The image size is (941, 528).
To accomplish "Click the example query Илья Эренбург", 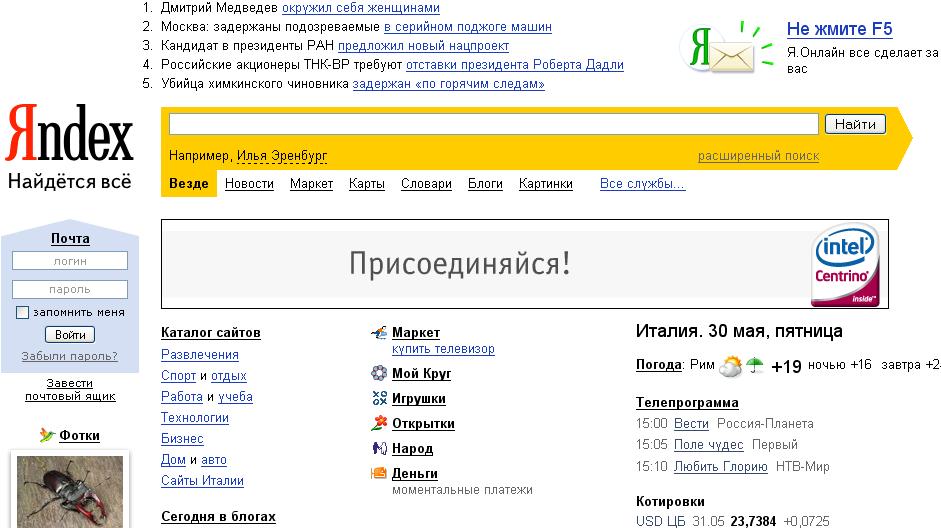I will coord(281,156).
